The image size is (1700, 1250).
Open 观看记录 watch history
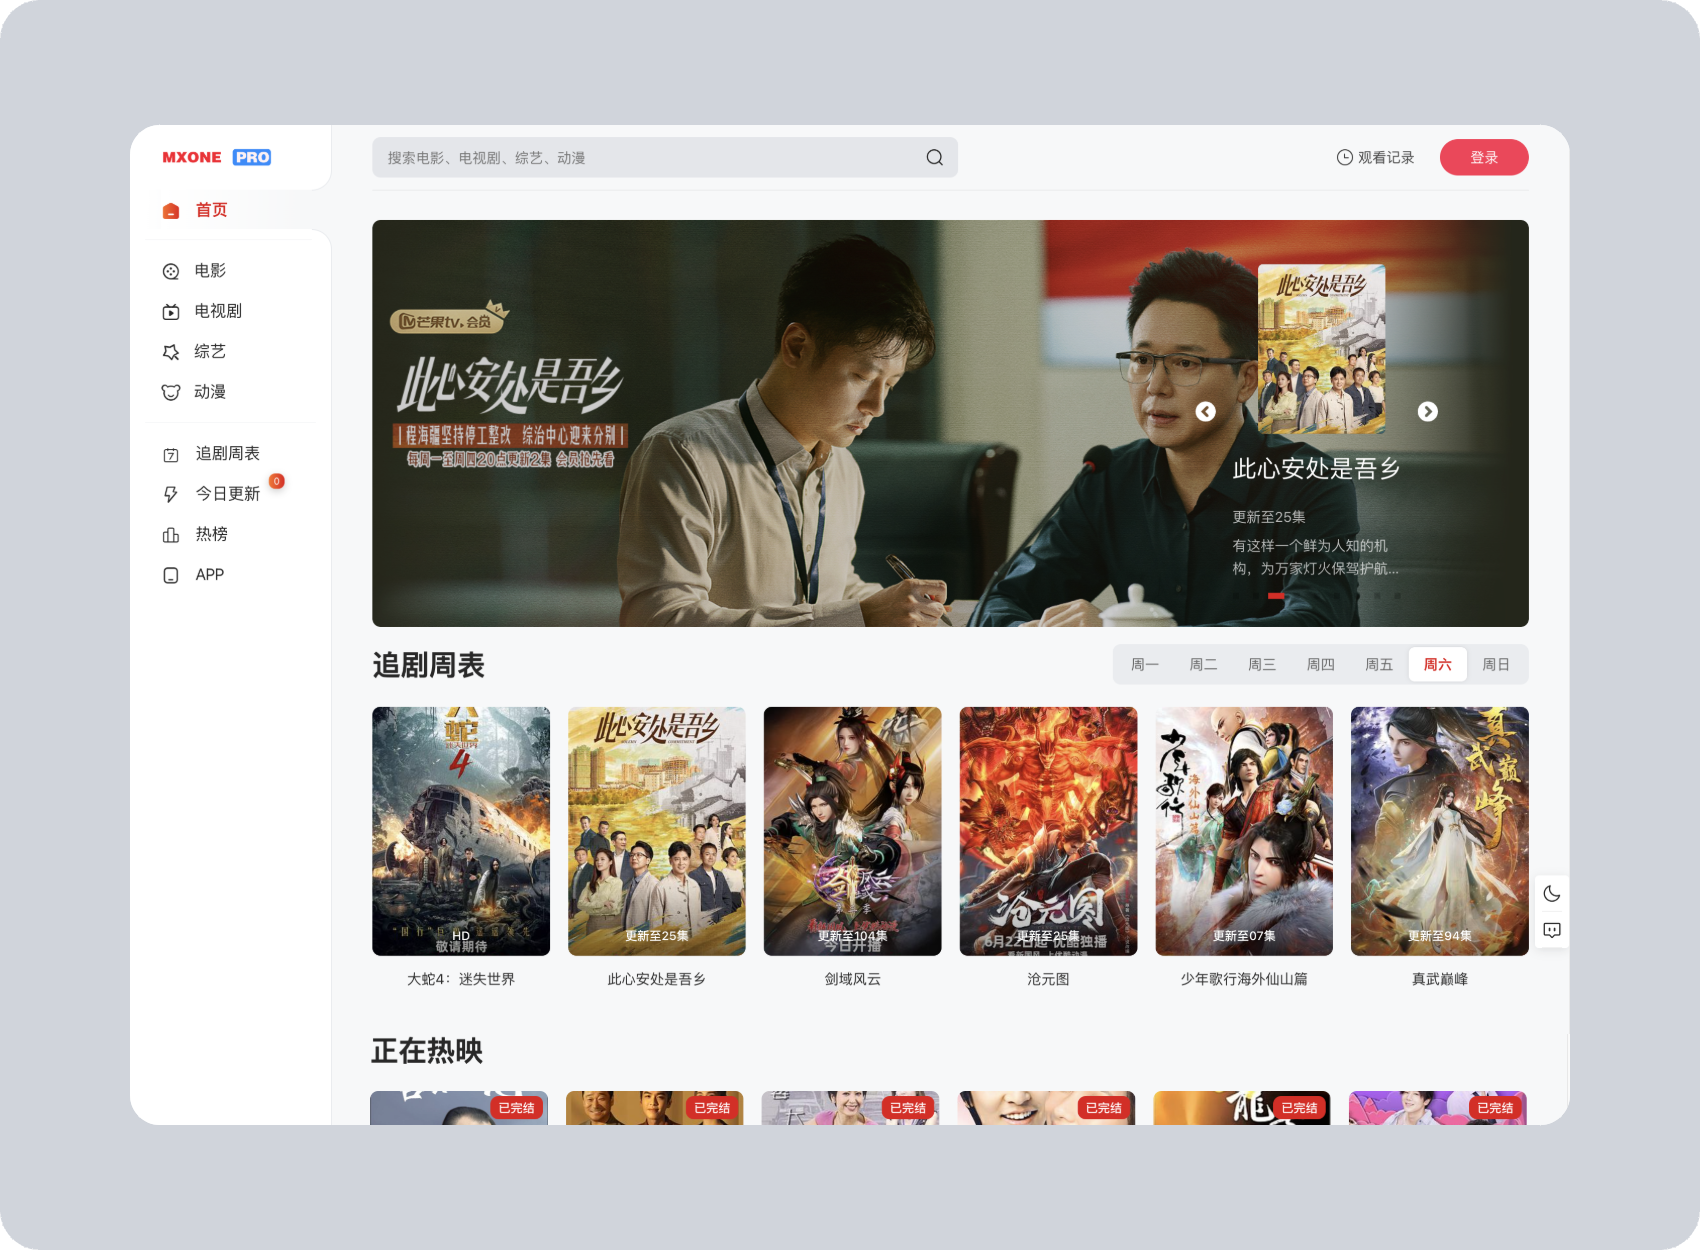pos(1376,157)
